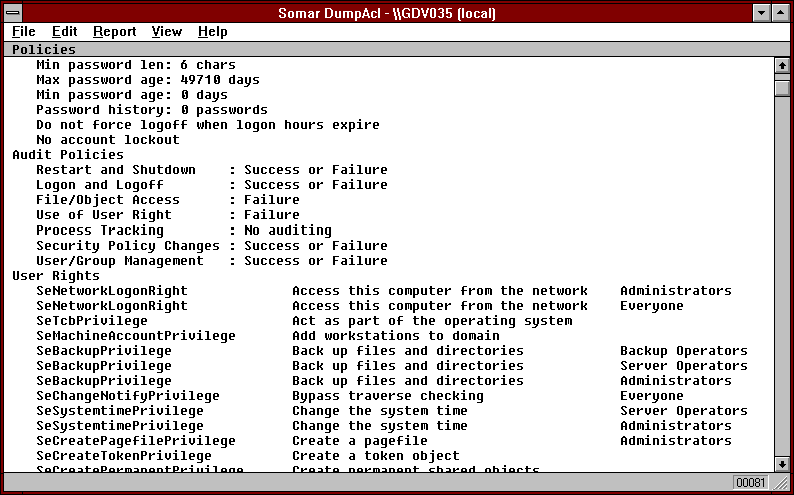The image size is (794, 495).
Task: Click the window resize grip in status bar
Action: (781, 483)
